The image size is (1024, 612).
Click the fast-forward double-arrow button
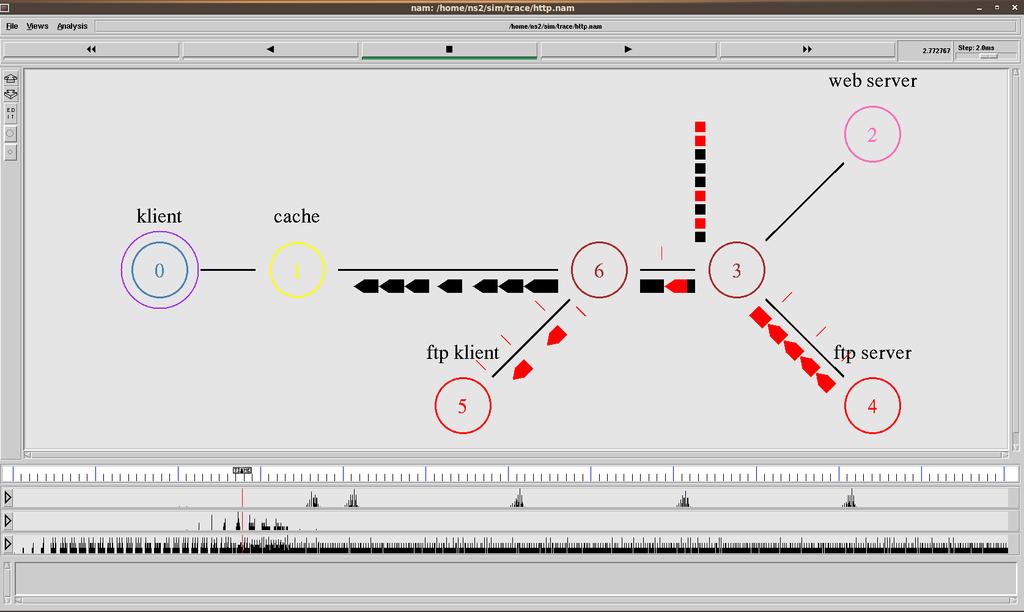pyautogui.click(x=807, y=49)
